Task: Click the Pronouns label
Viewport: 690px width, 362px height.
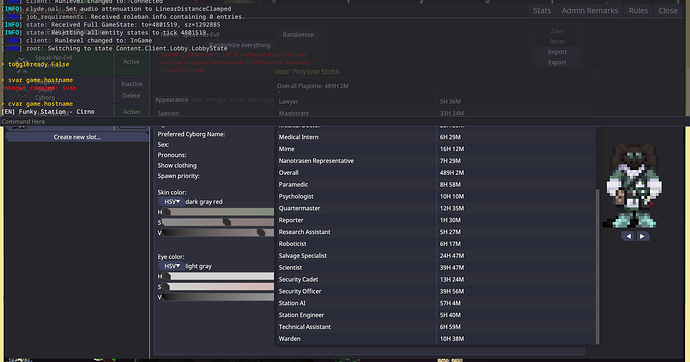Action: (x=172, y=155)
